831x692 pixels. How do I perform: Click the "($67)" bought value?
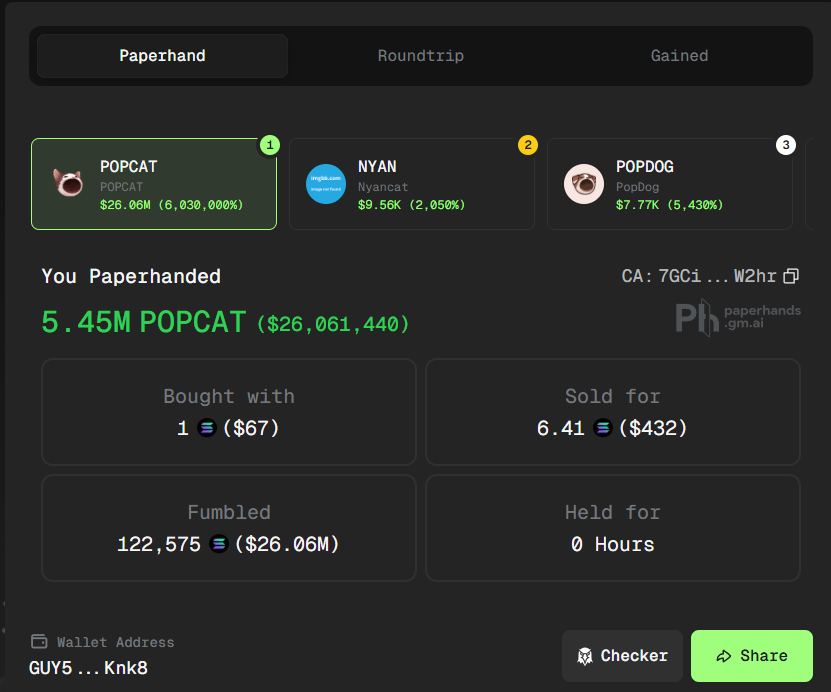tap(251, 428)
